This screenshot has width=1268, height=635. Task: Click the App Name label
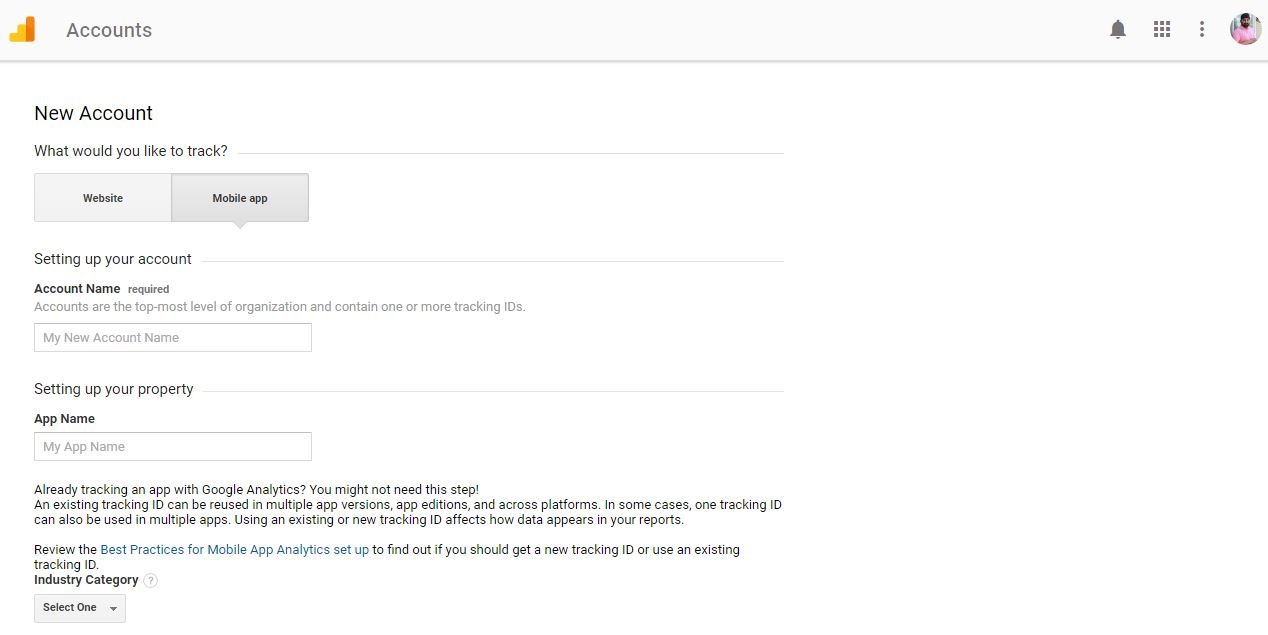(x=64, y=419)
